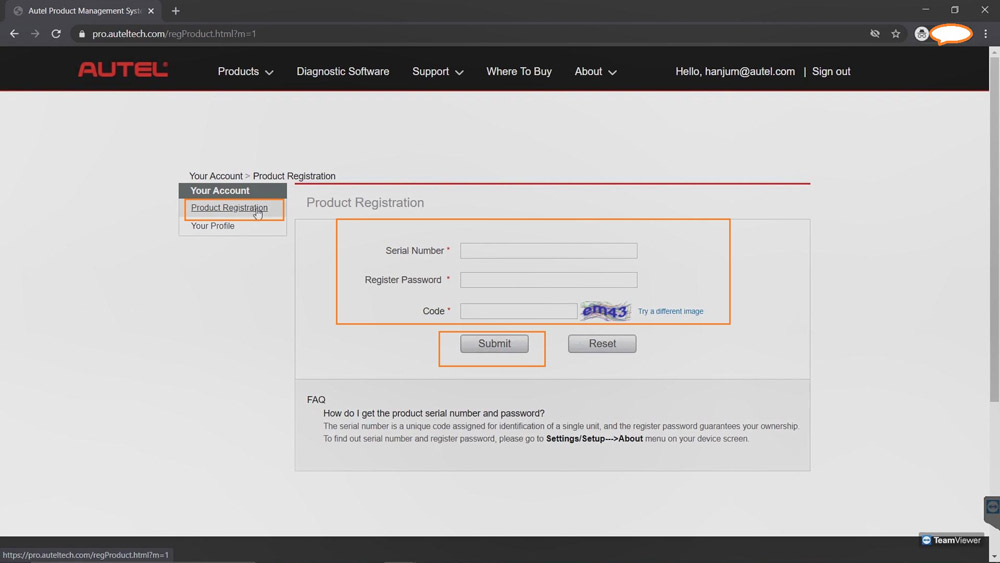Reset the registration form fields

tap(602, 344)
